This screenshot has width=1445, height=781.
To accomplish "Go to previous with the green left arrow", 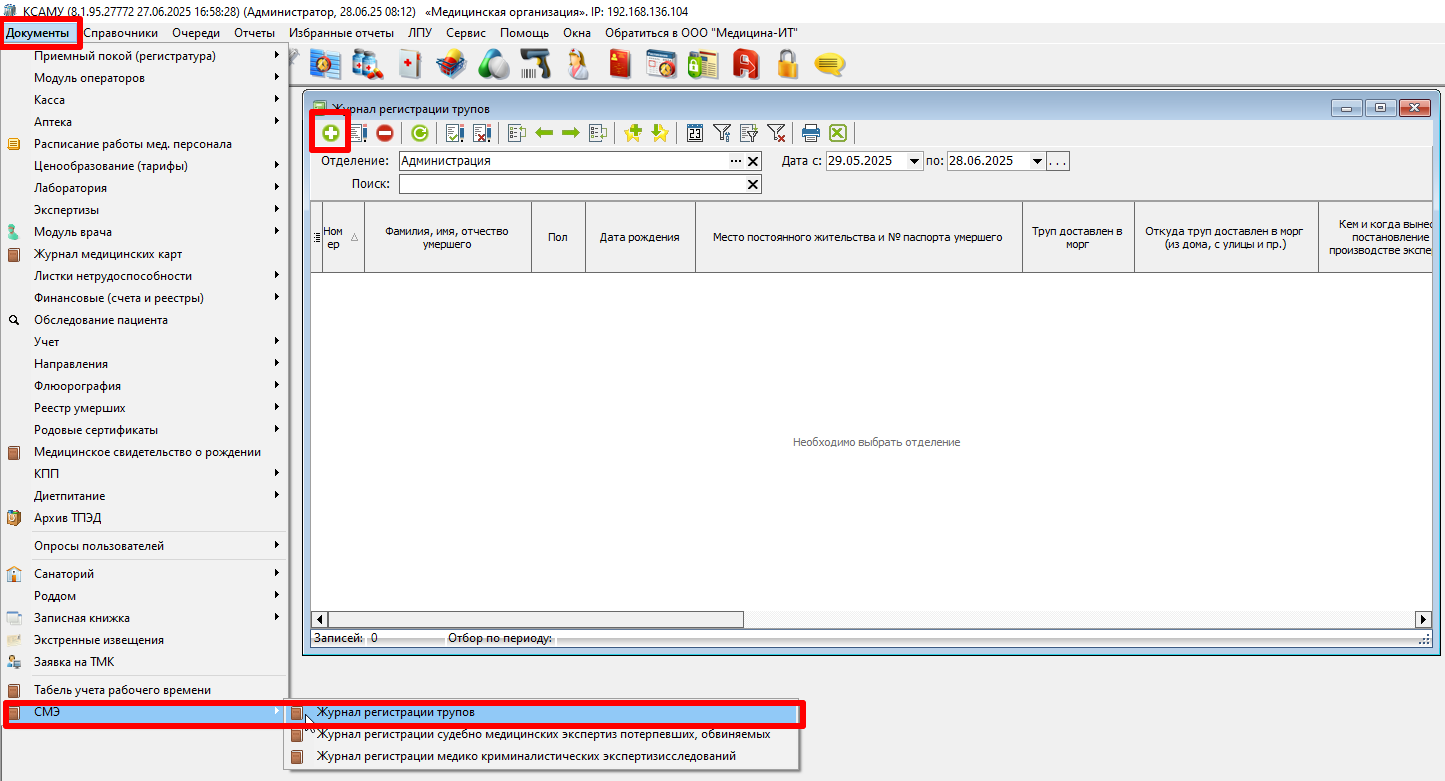I will [545, 133].
